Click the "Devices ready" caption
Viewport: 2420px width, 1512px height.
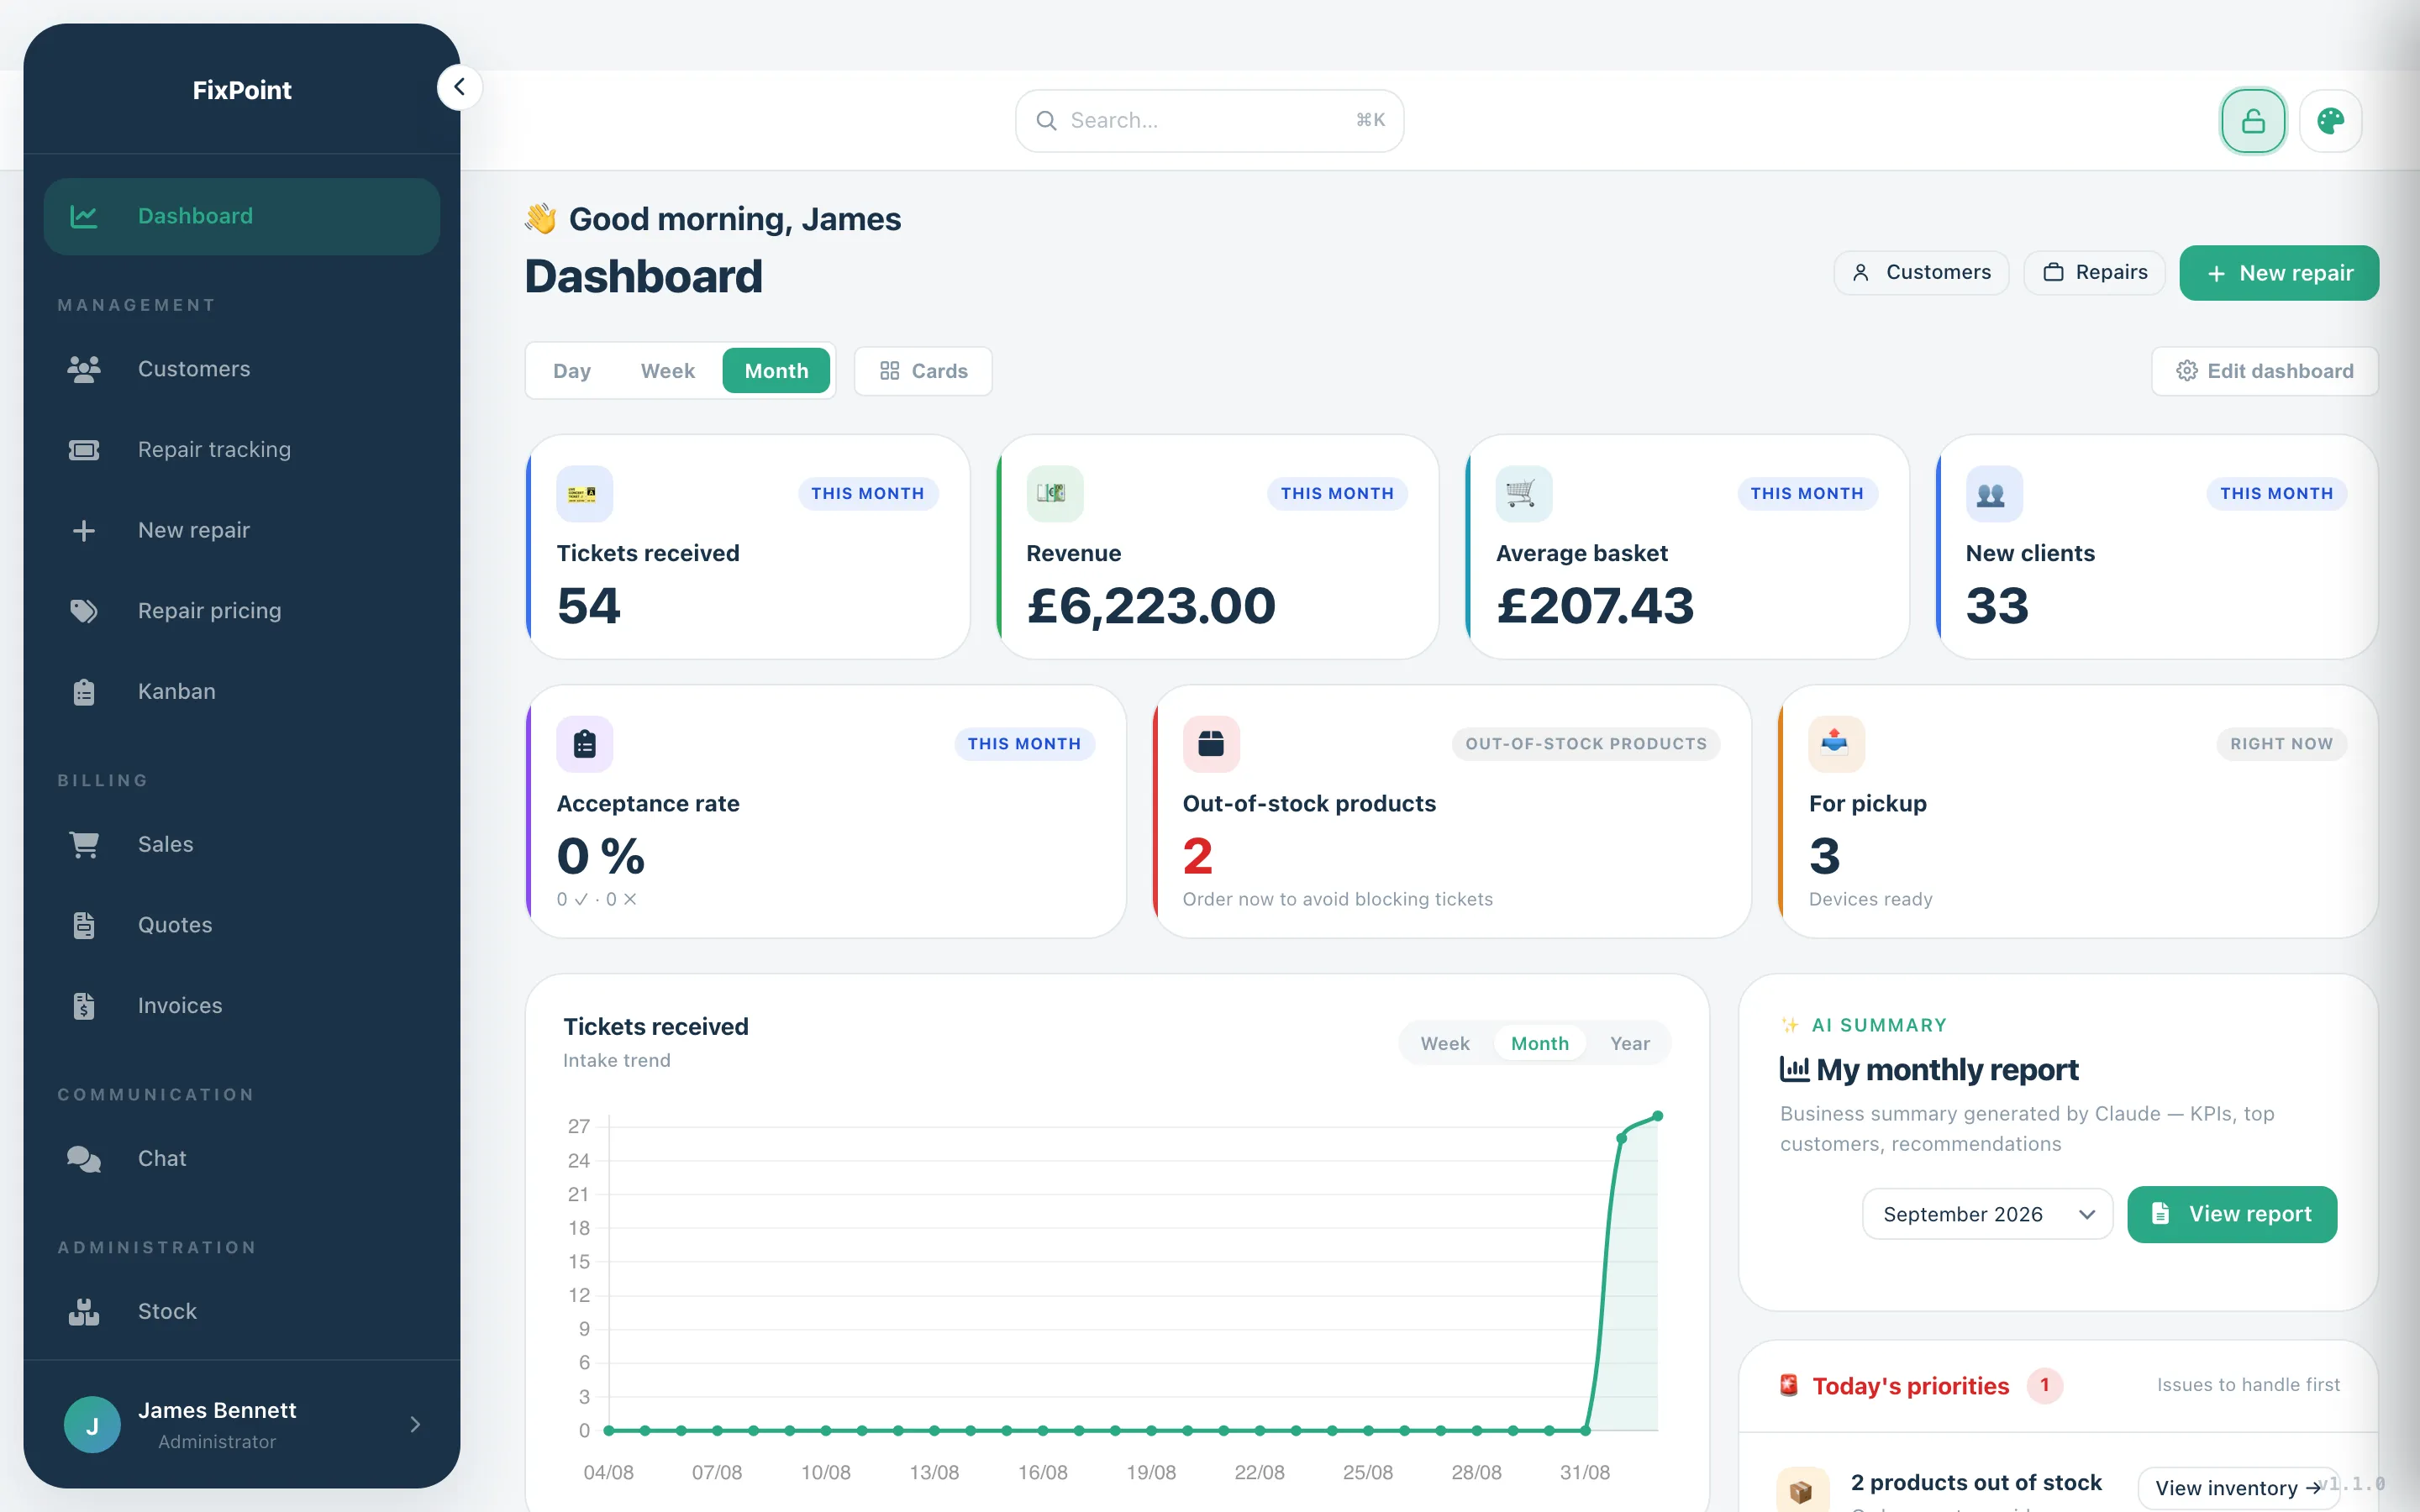click(1870, 900)
